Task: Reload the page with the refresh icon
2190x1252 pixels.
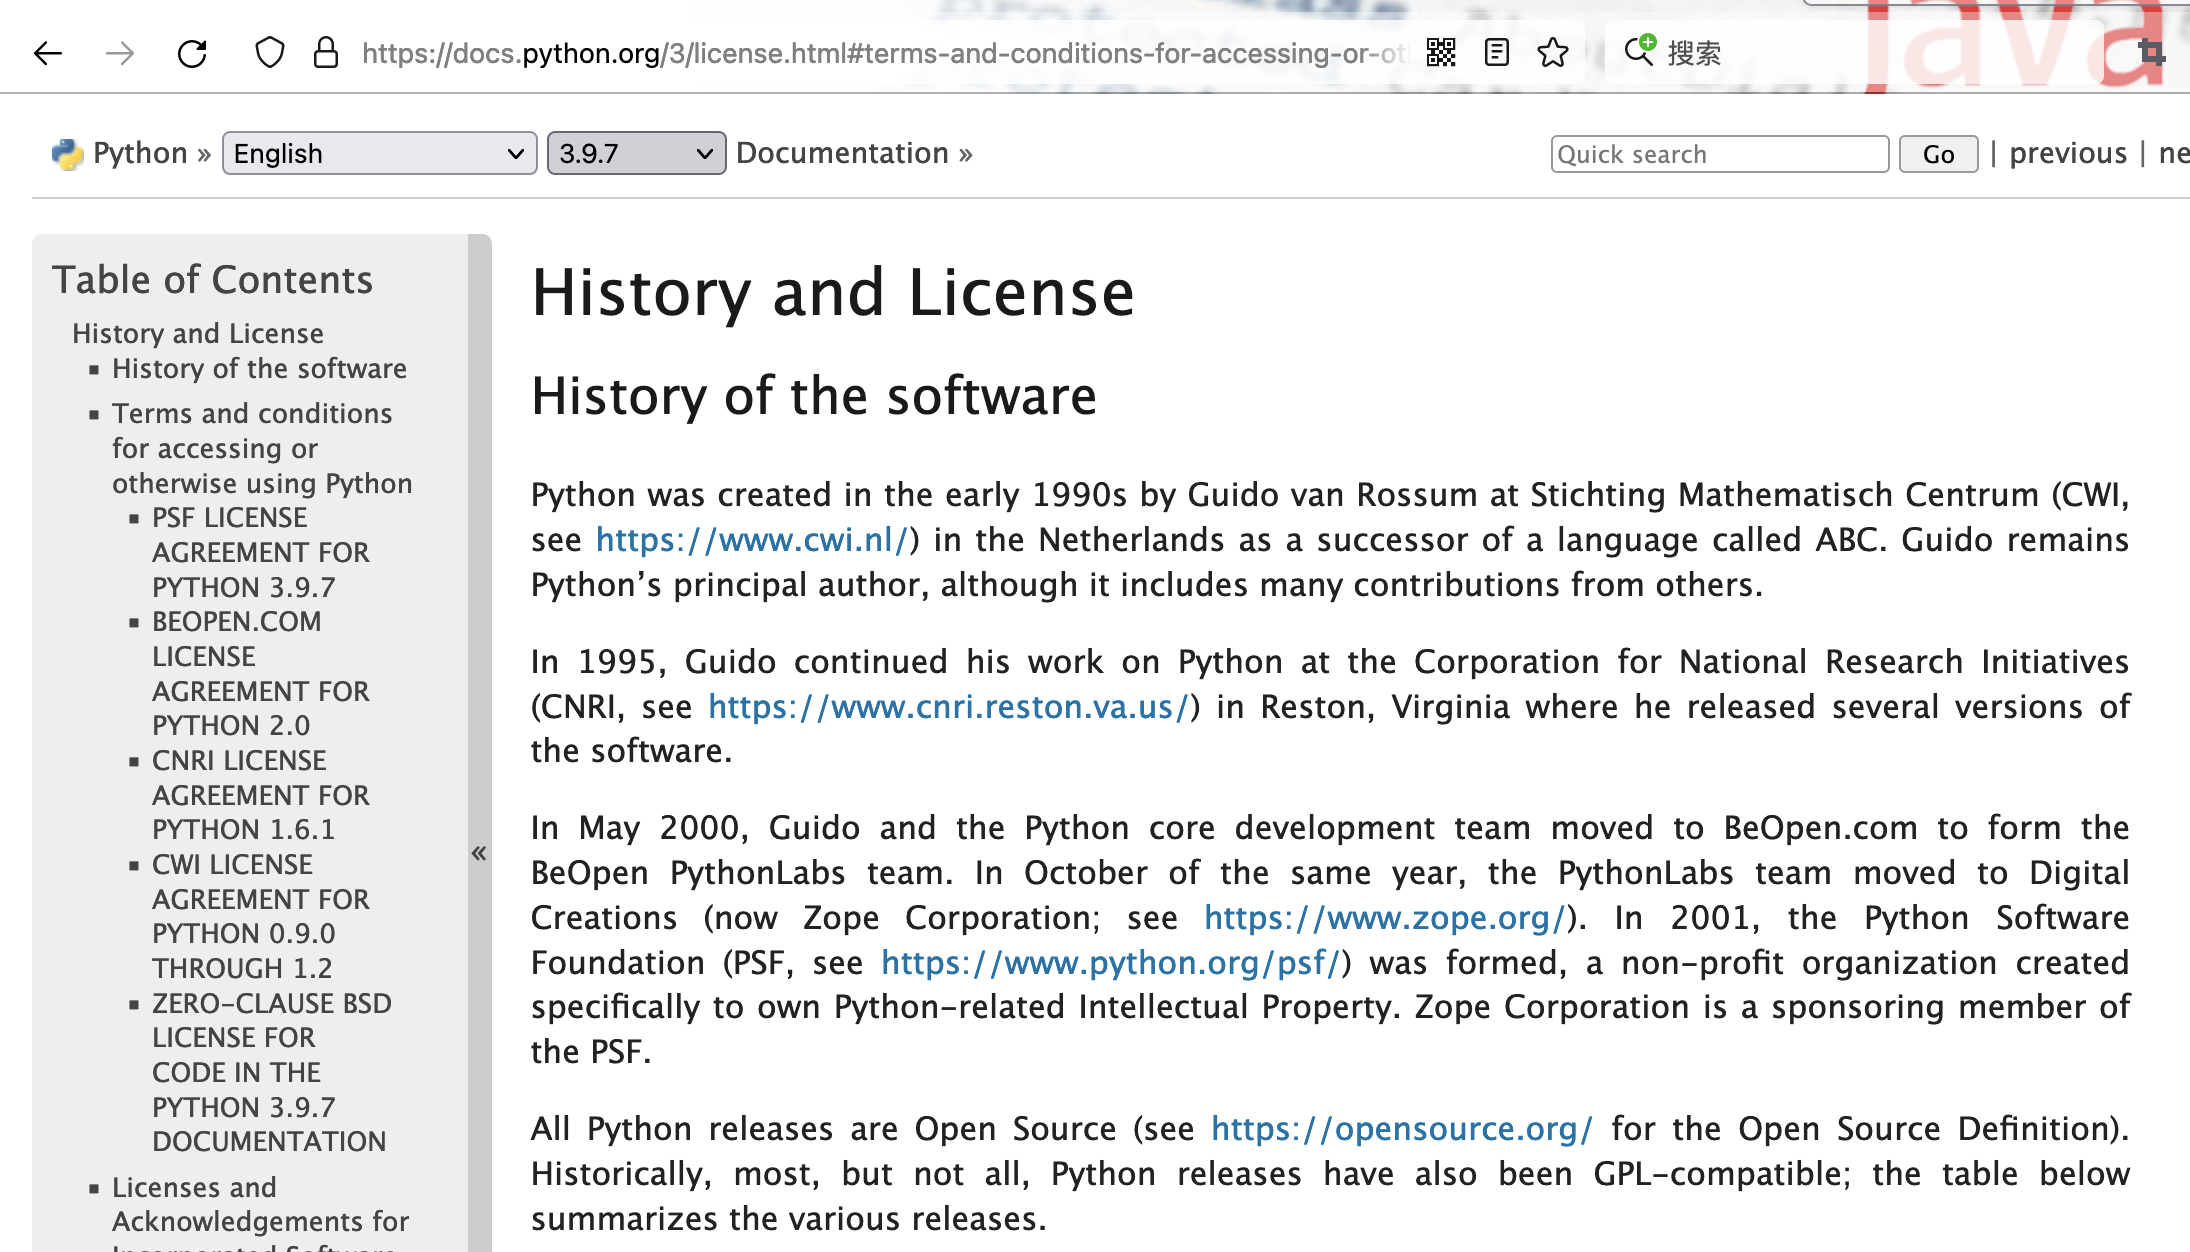Action: pos(192,53)
